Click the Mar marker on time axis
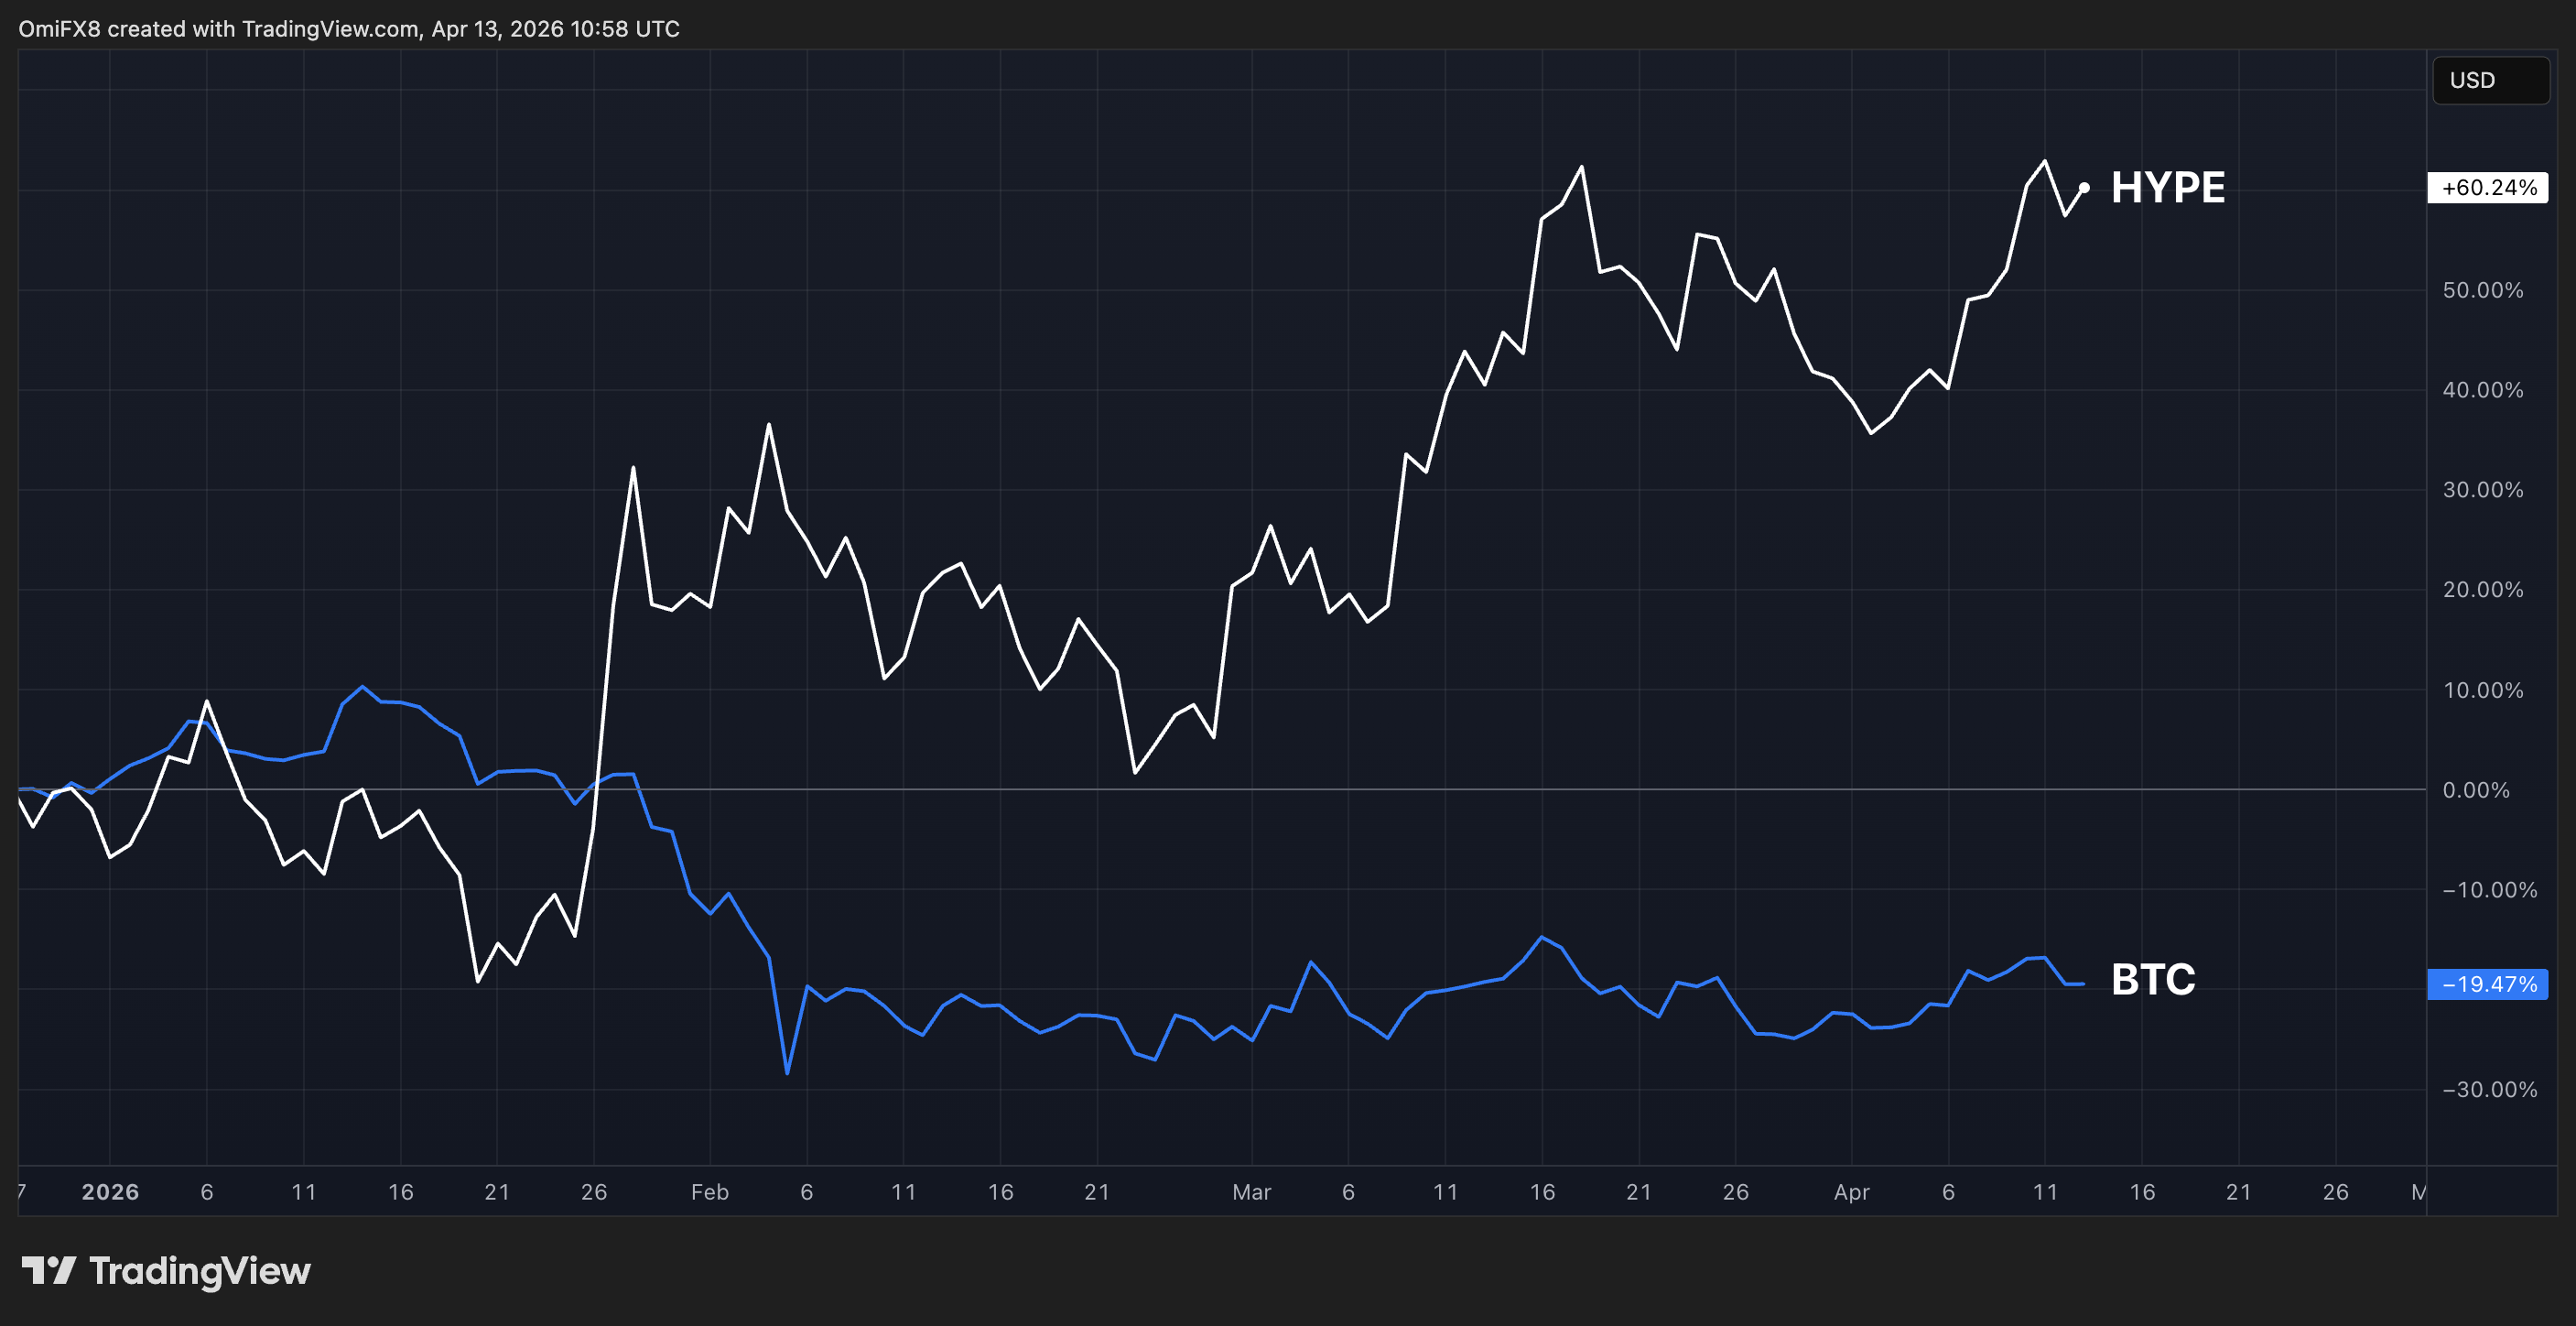Image resolution: width=2576 pixels, height=1326 pixels. [1251, 1192]
